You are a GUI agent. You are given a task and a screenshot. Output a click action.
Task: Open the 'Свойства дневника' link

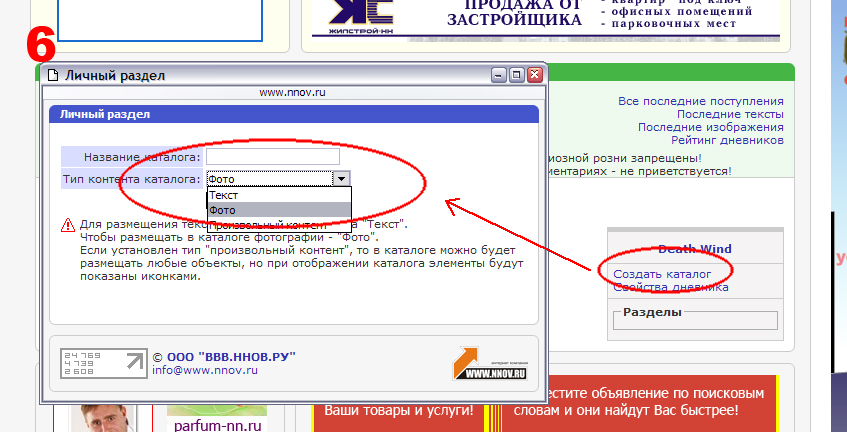click(x=671, y=287)
